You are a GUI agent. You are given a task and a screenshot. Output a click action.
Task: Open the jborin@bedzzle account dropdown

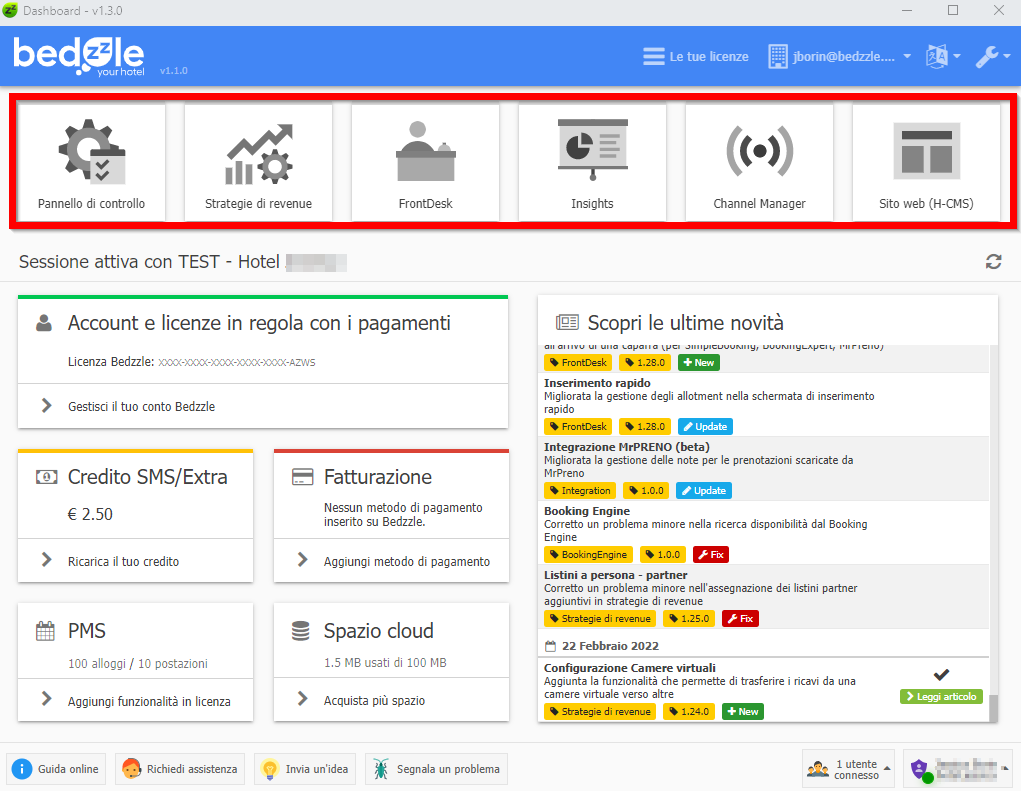click(839, 57)
